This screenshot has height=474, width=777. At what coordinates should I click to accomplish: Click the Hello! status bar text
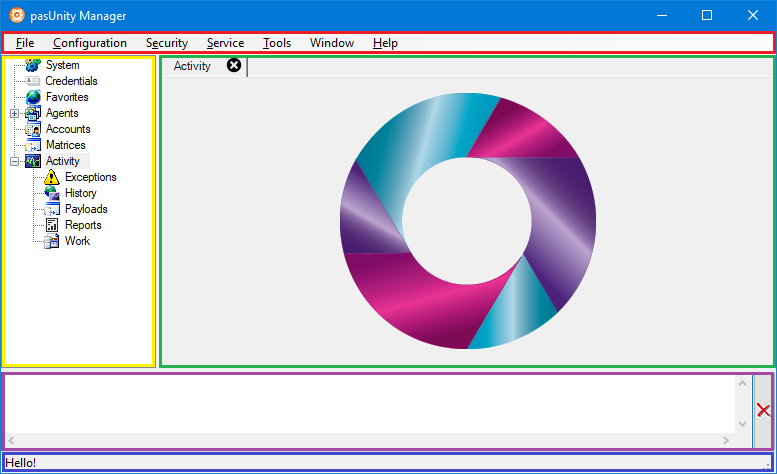click(x=21, y=463)
